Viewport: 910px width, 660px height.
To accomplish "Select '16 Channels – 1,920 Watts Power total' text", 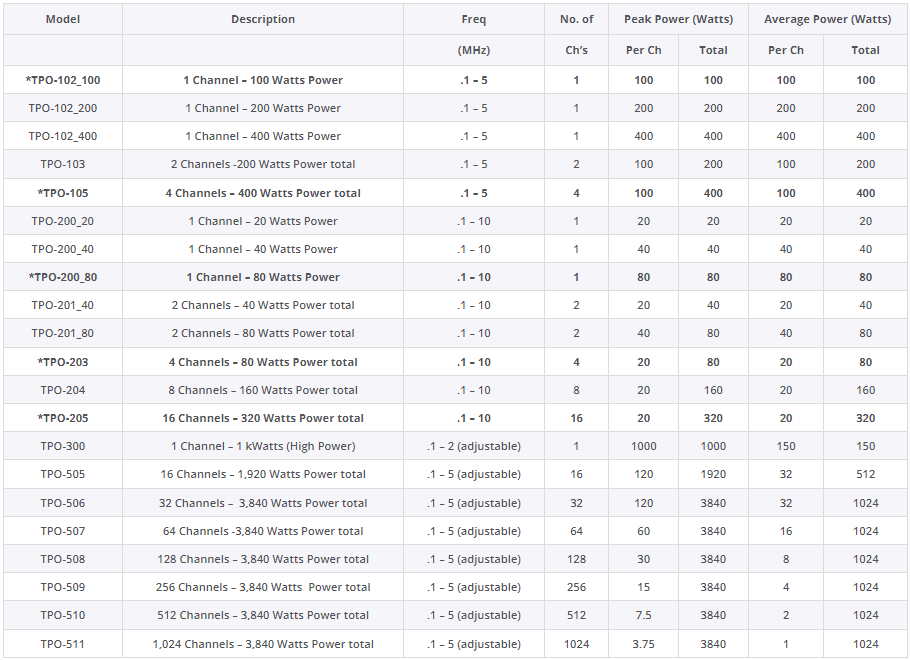I will pyautogui.click(x=263, y=474).
